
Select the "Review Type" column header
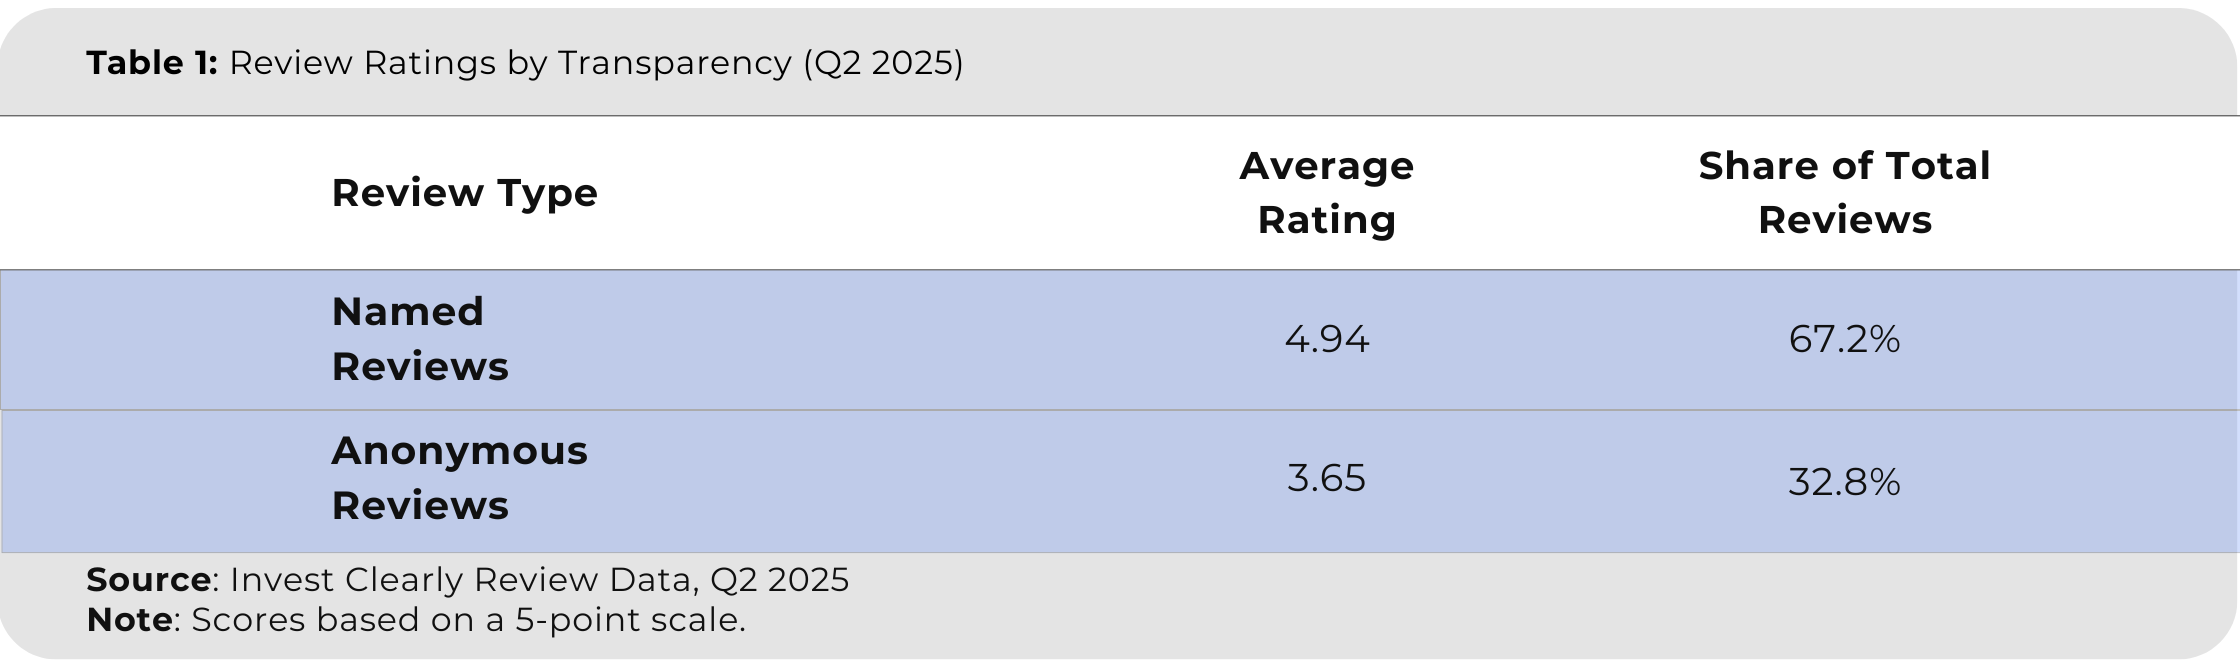pyautogui.click(x=464, y=193)
